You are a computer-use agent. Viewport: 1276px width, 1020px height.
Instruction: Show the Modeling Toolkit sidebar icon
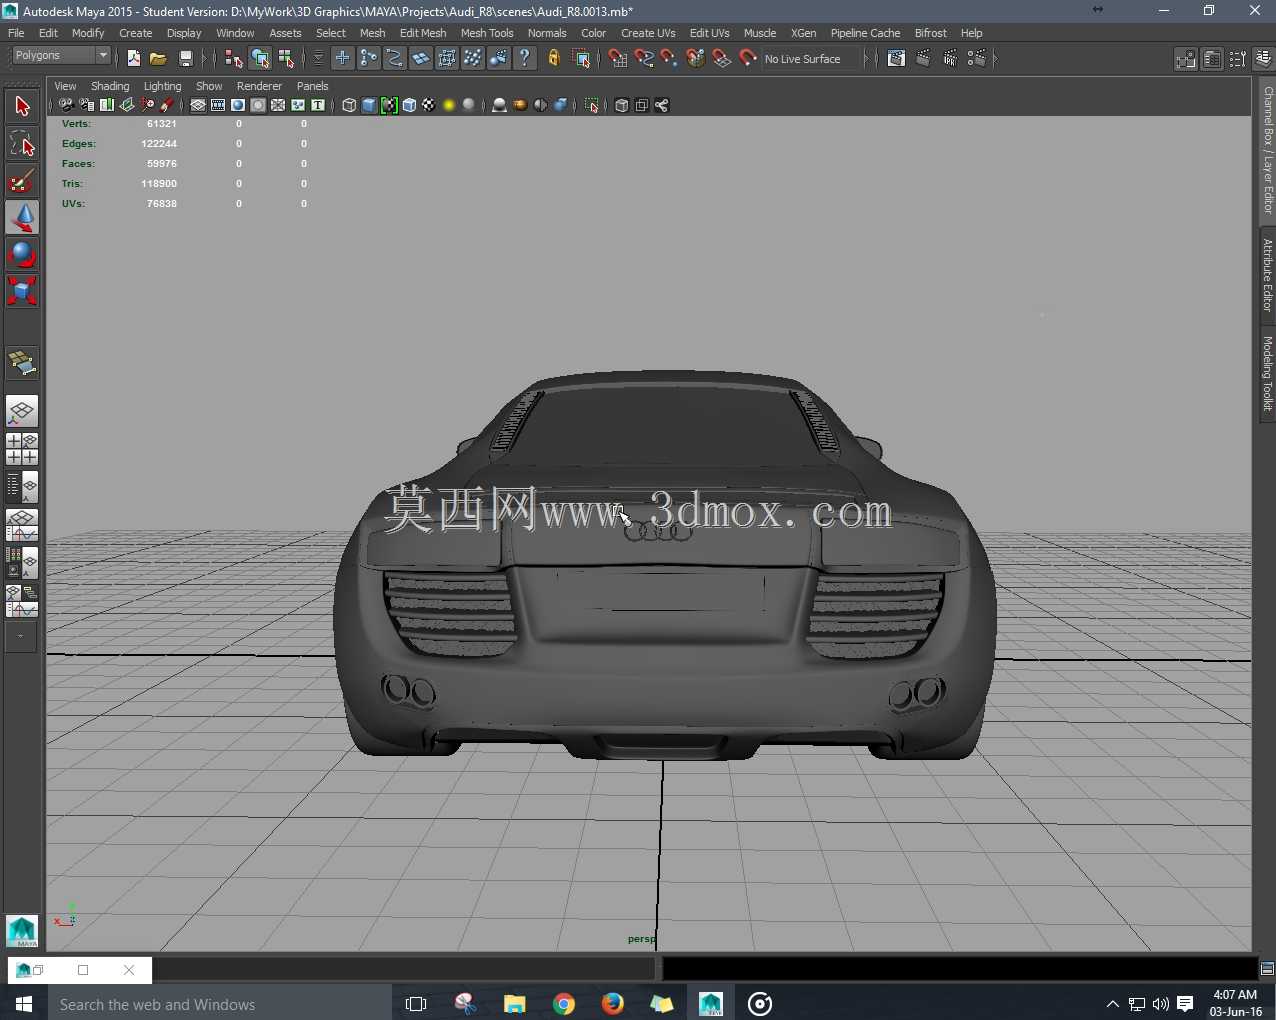(x=1186, y=59)
